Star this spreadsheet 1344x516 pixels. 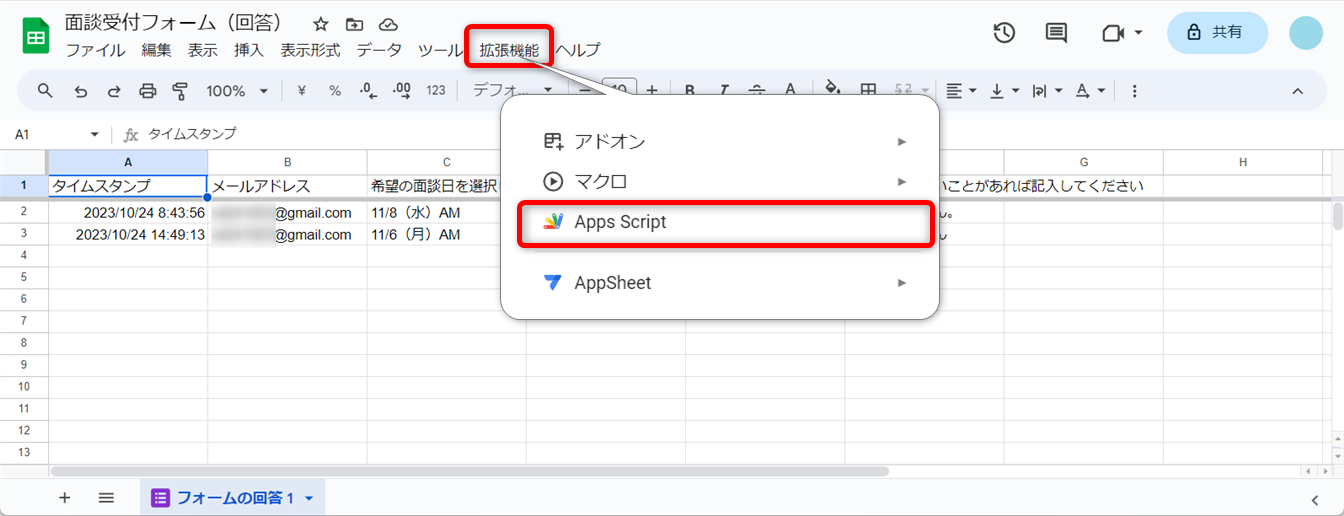(x=320, y=24)
